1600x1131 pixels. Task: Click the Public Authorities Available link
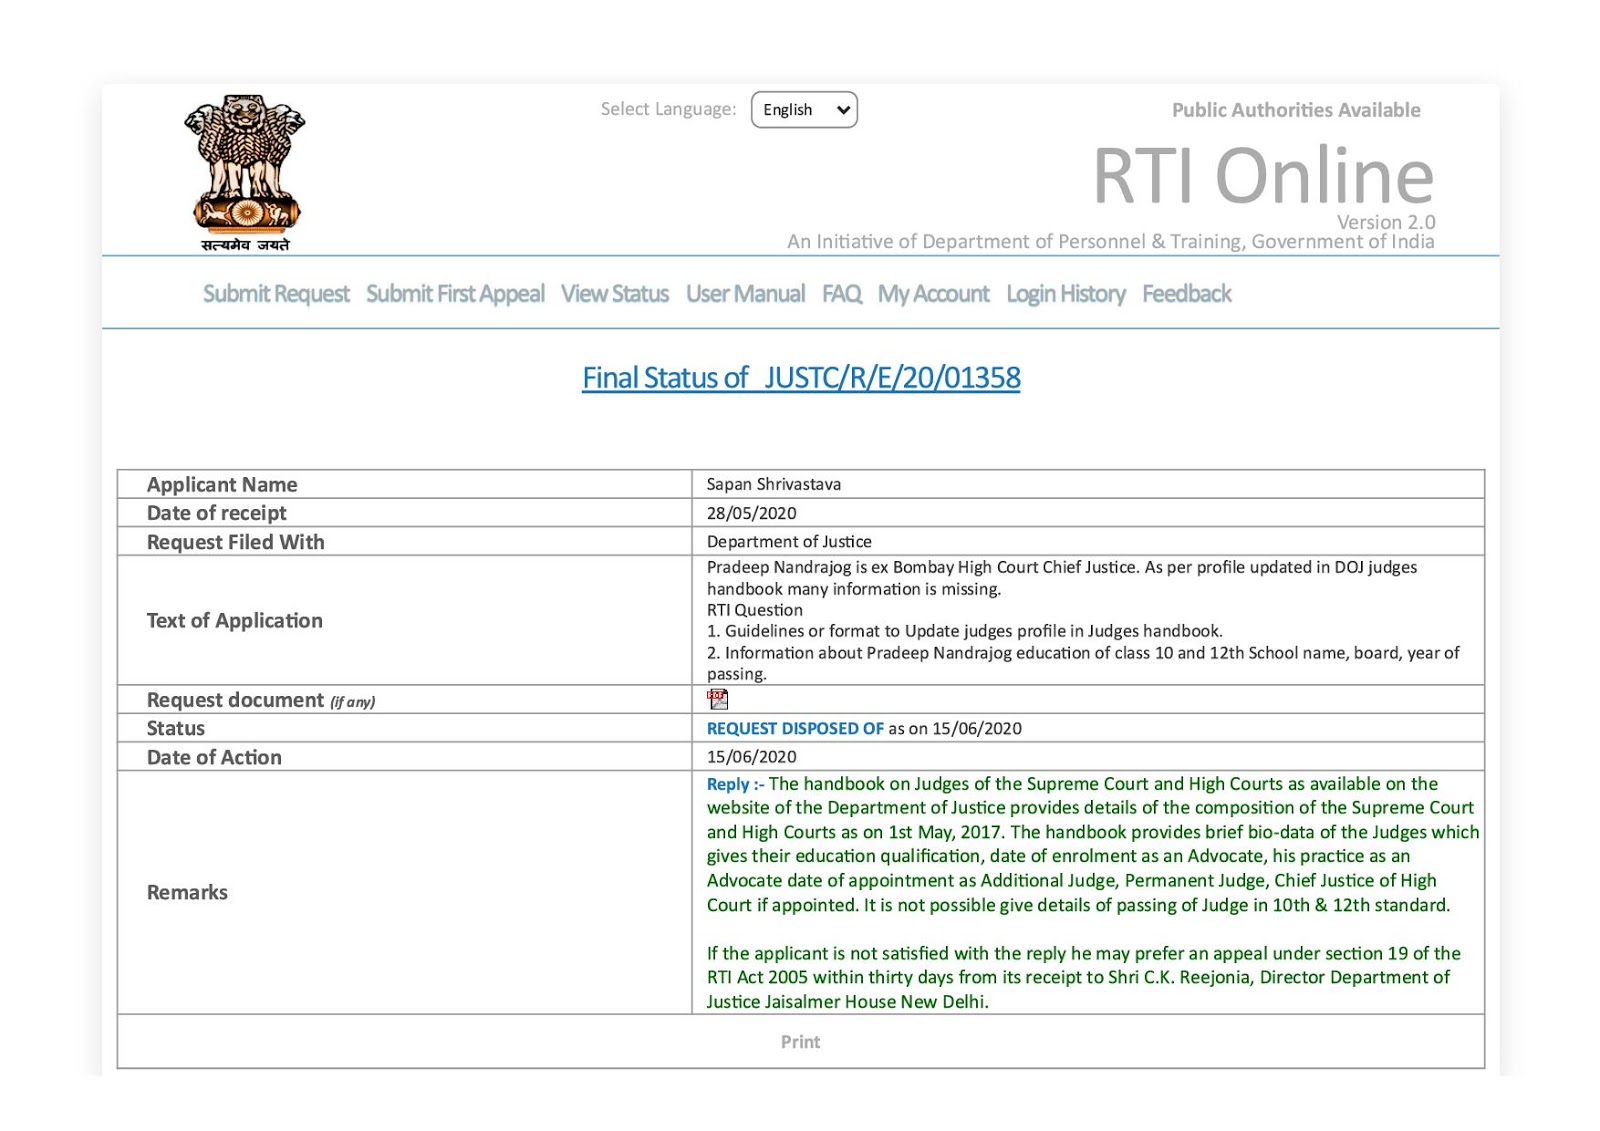point(1296,110)
